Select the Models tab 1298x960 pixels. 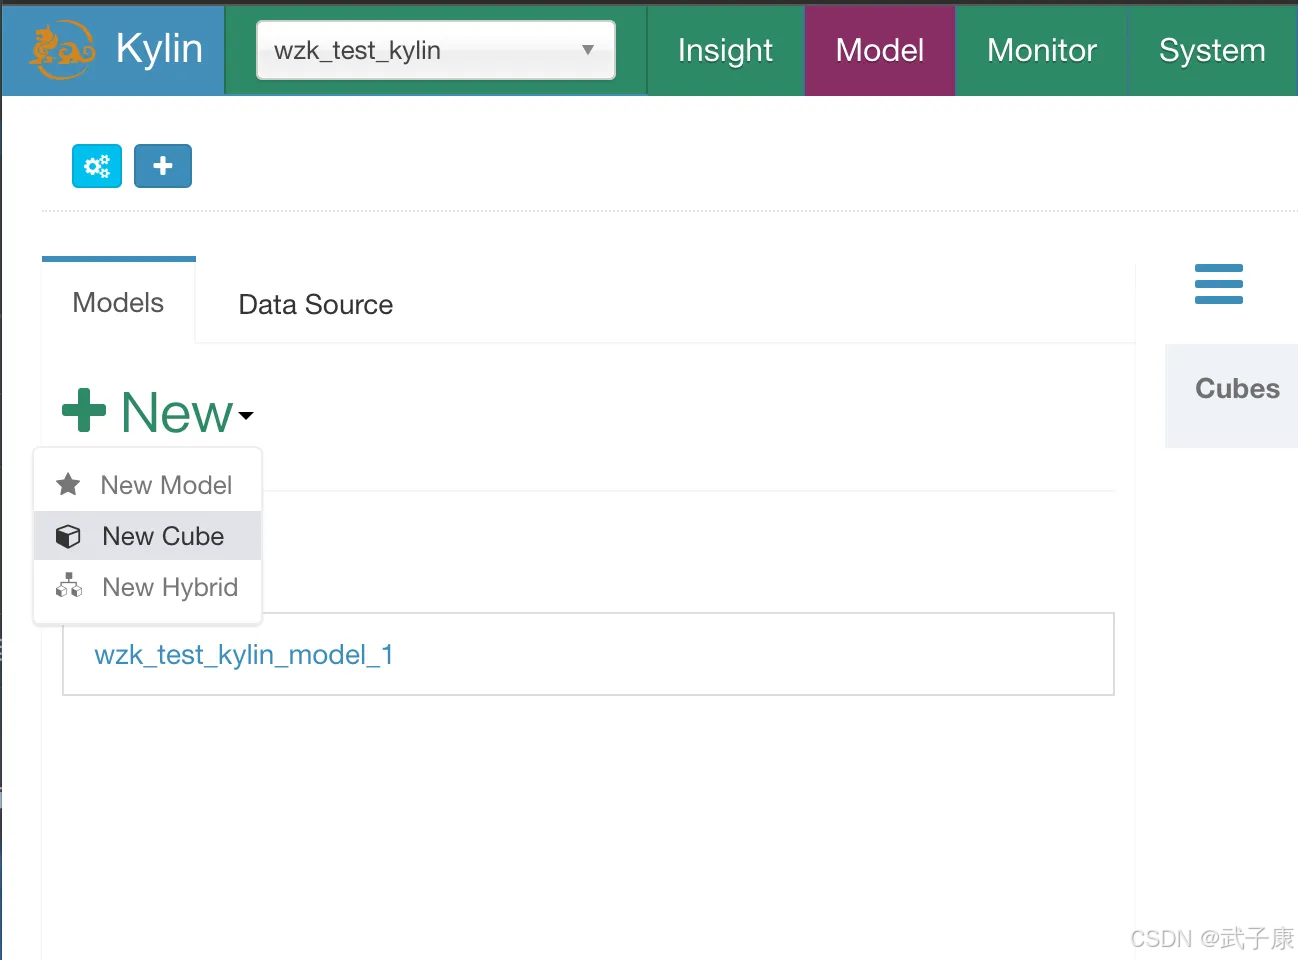[x=118, y=303]
